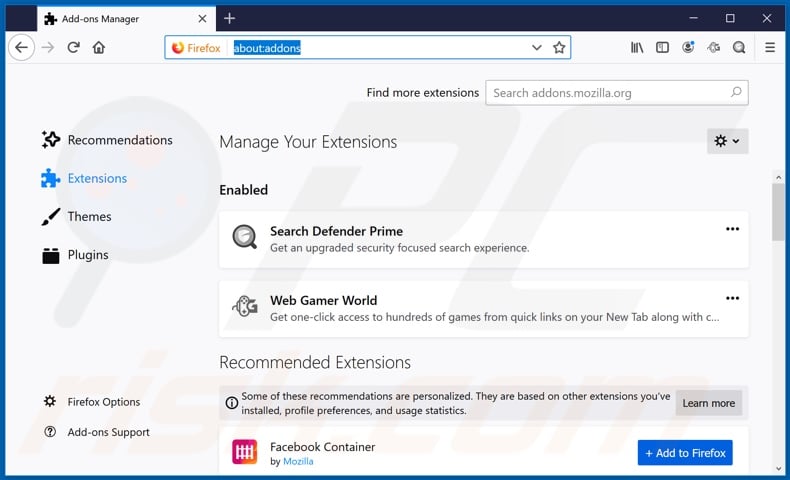
Task: Open the Firefox hamburger menu
Action: tap(770, 47)
